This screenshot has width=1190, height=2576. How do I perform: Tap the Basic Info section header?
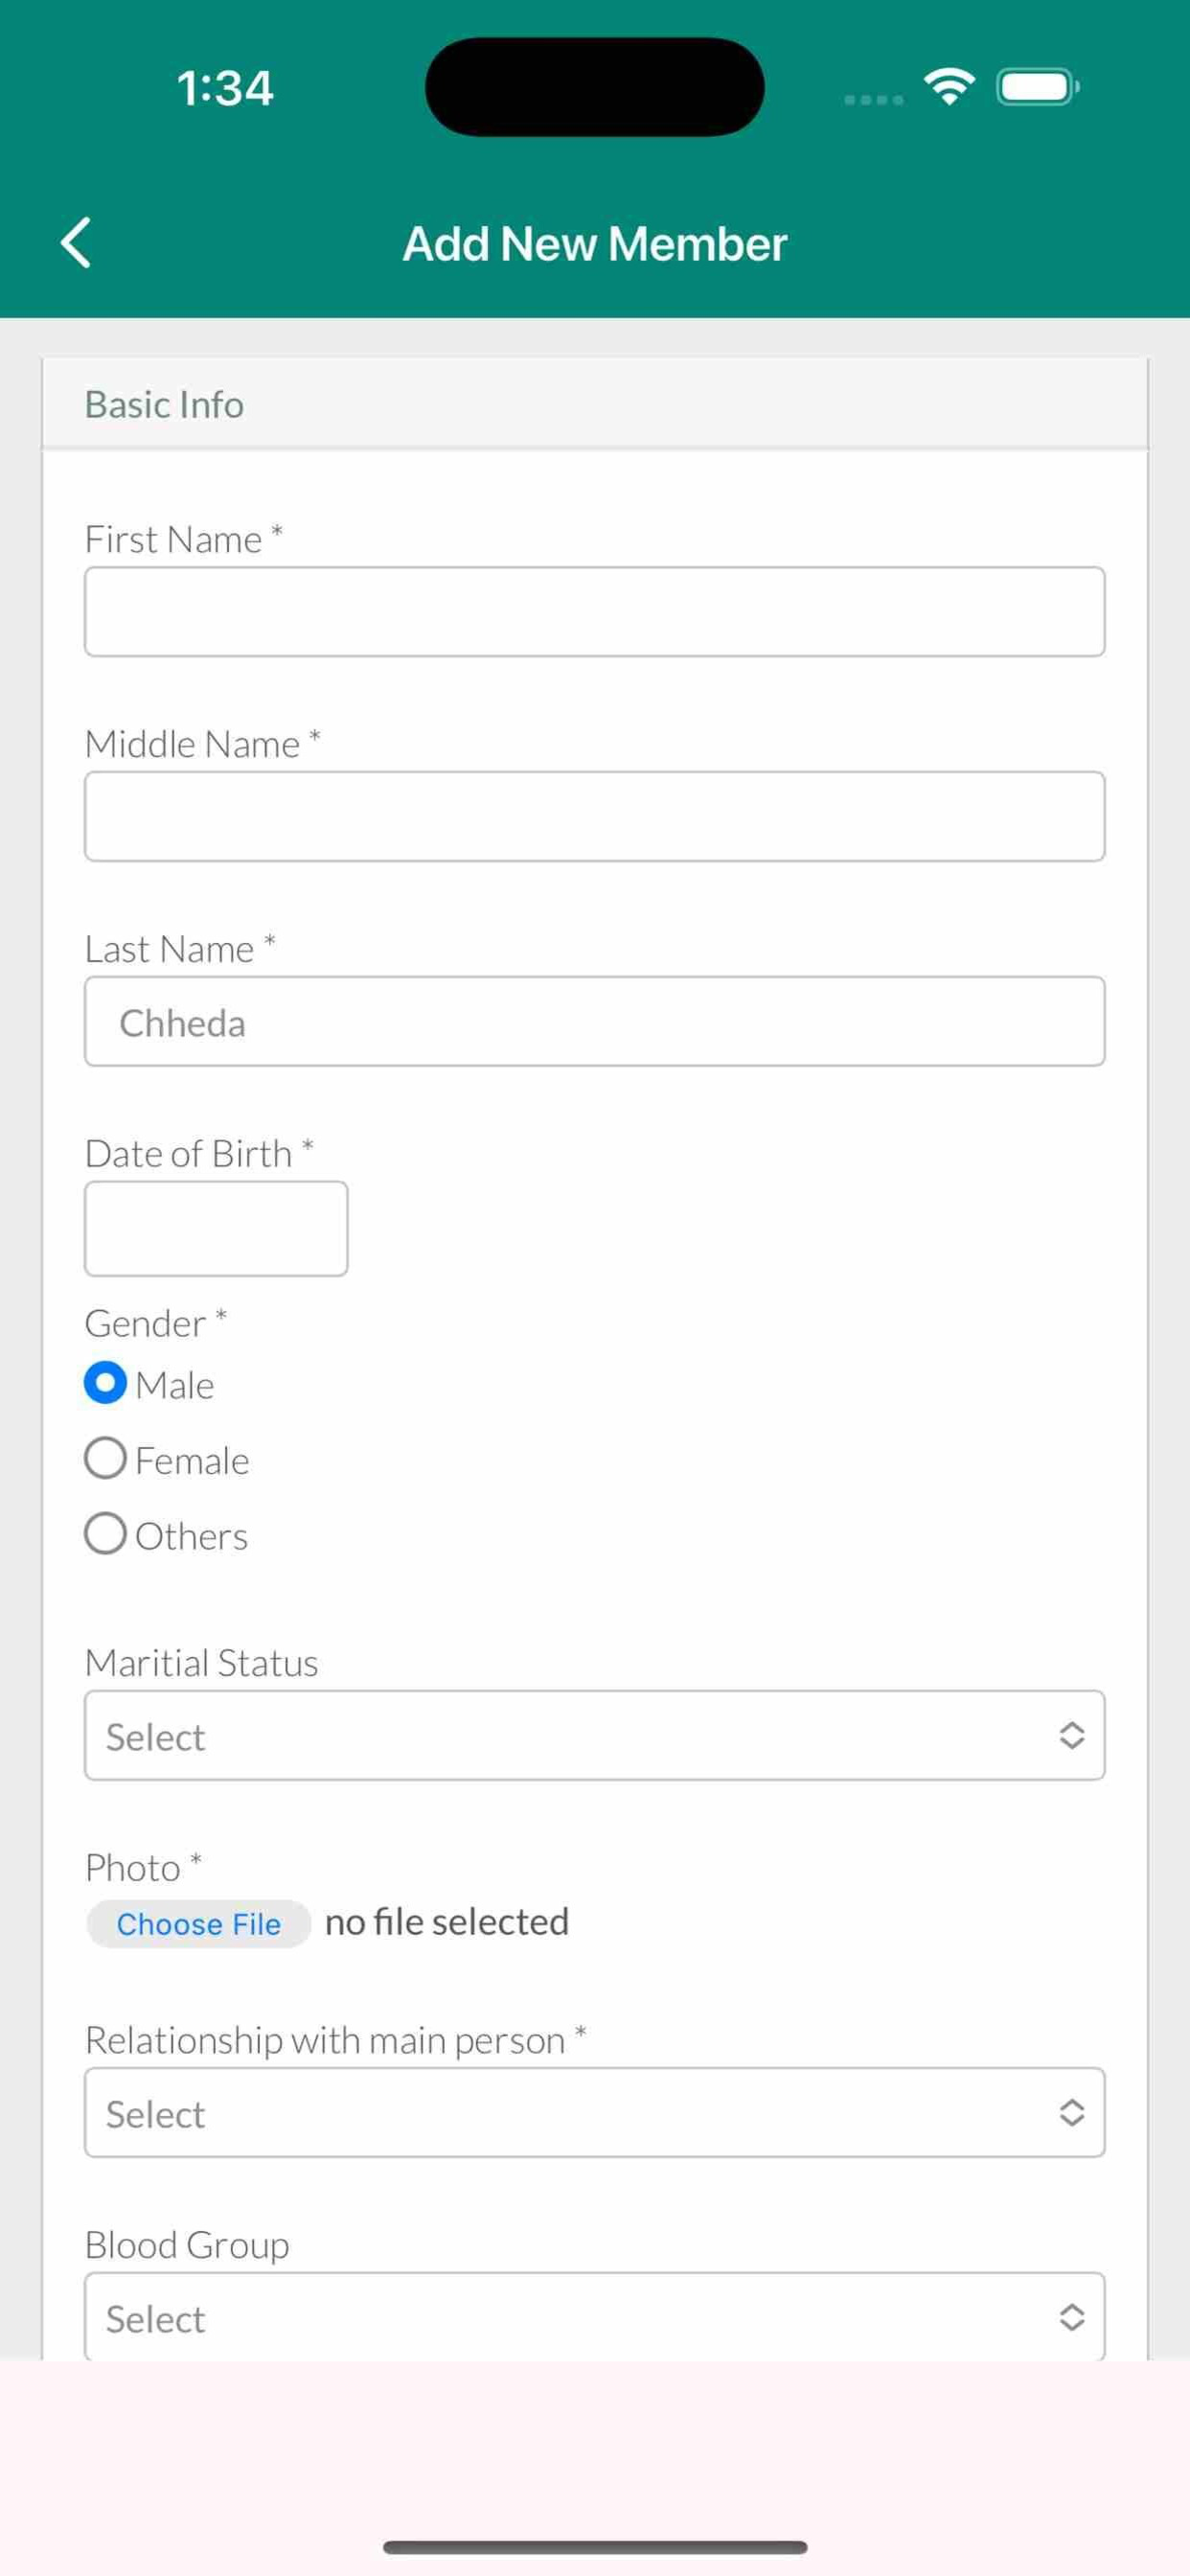(x=595, y=403)
